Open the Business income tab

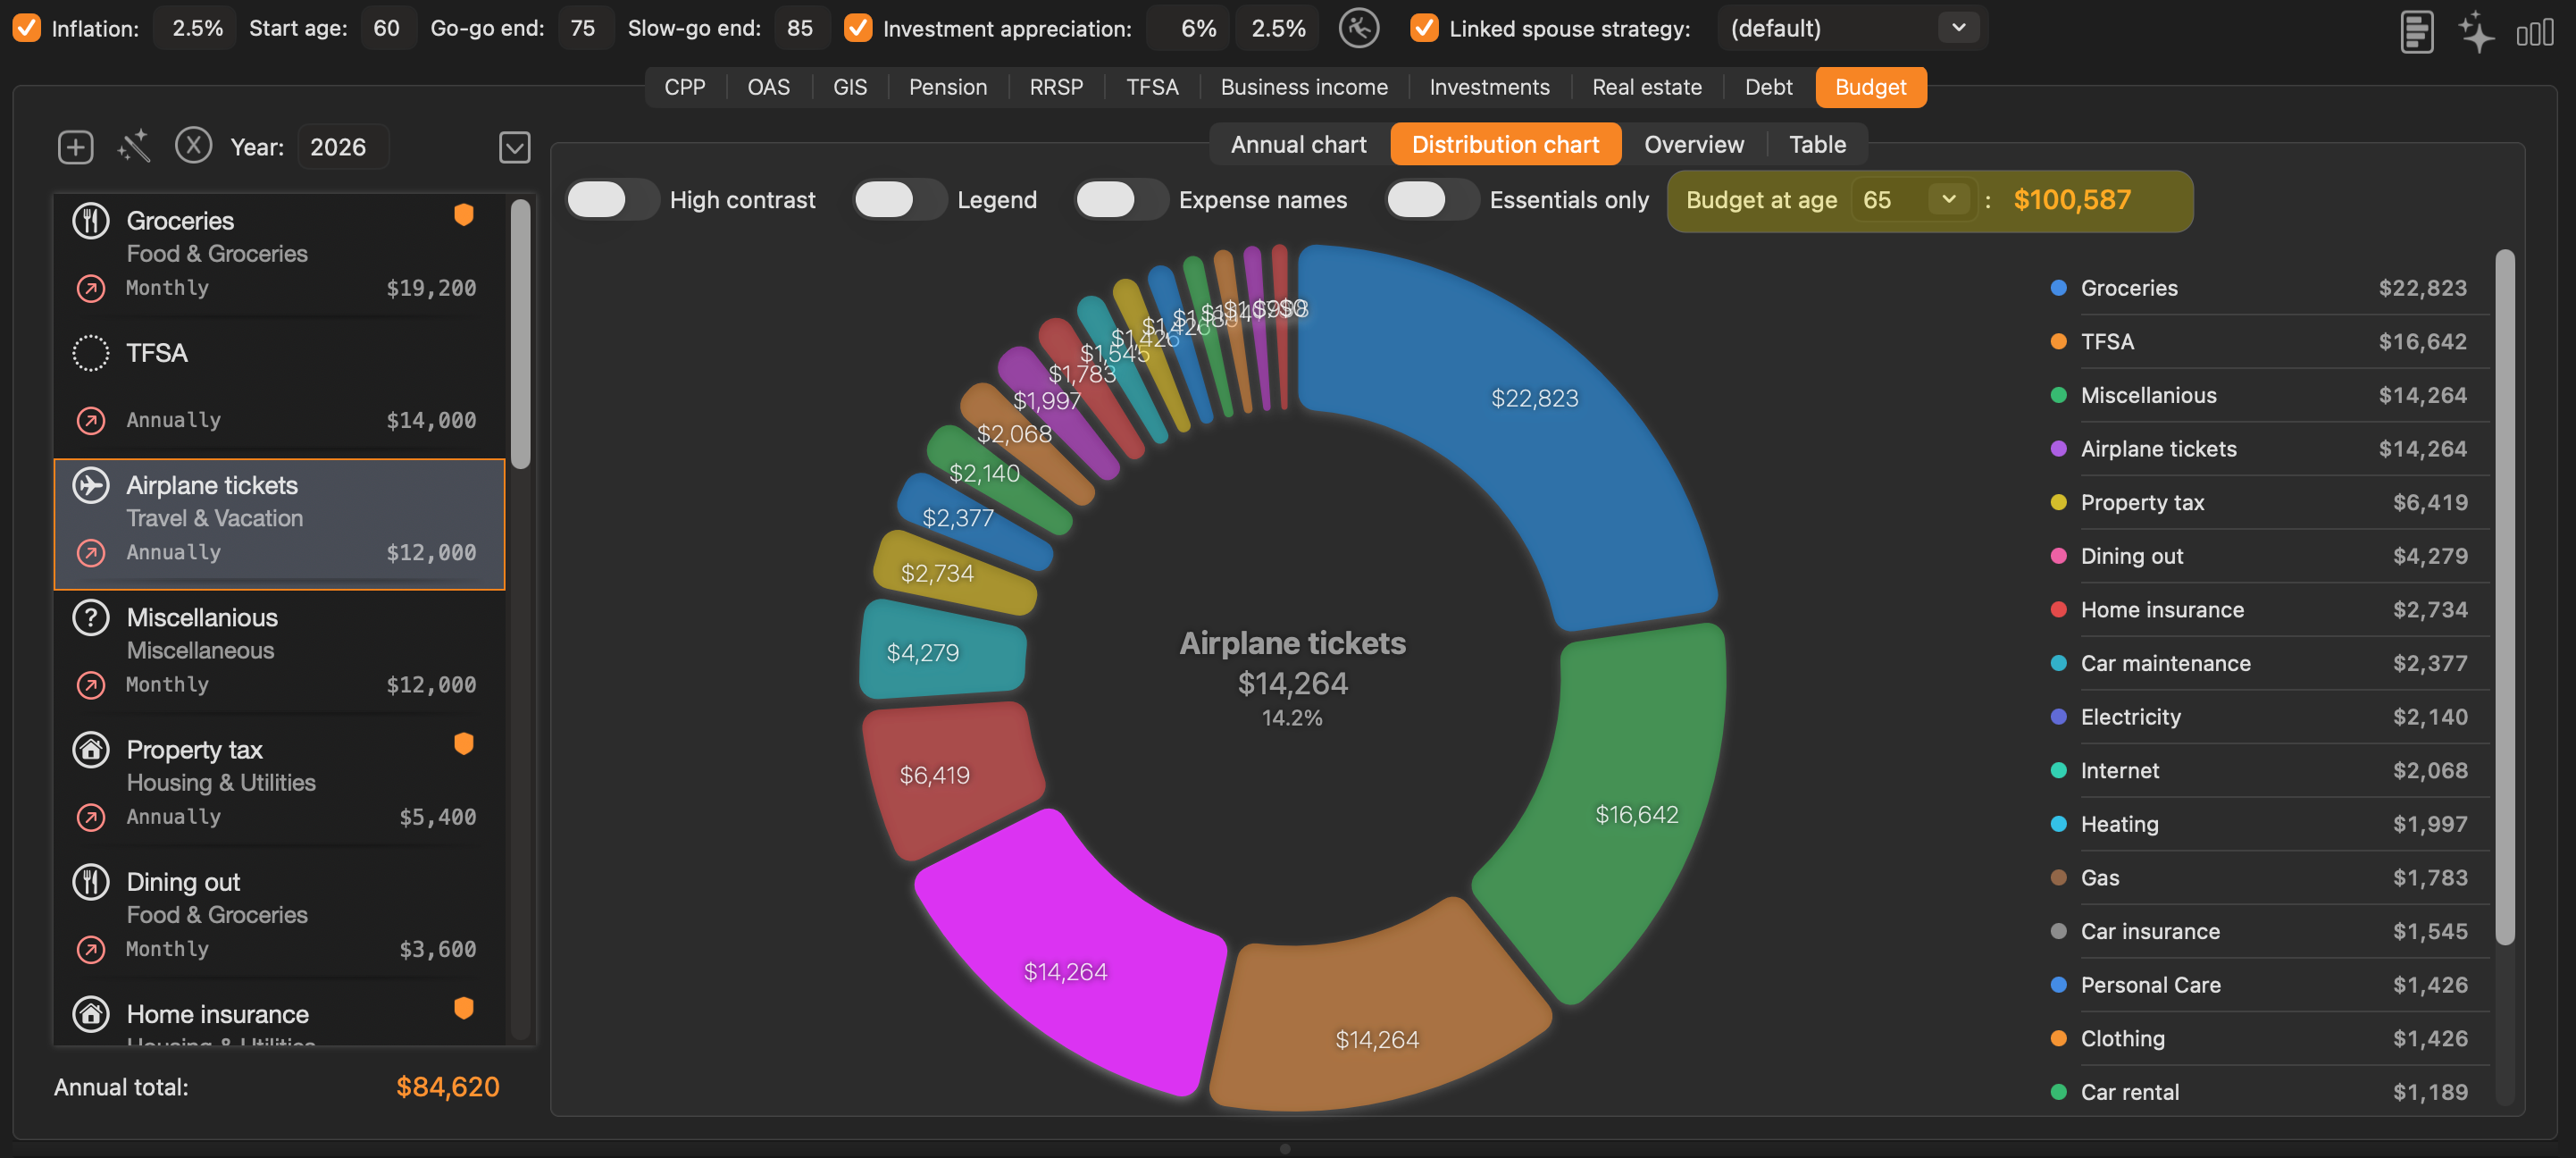[1304, 87]
